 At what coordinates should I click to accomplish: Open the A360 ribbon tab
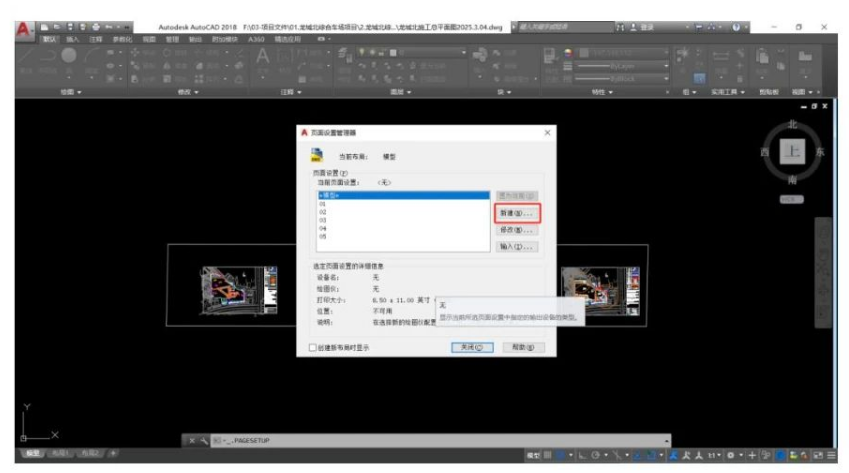256,40
